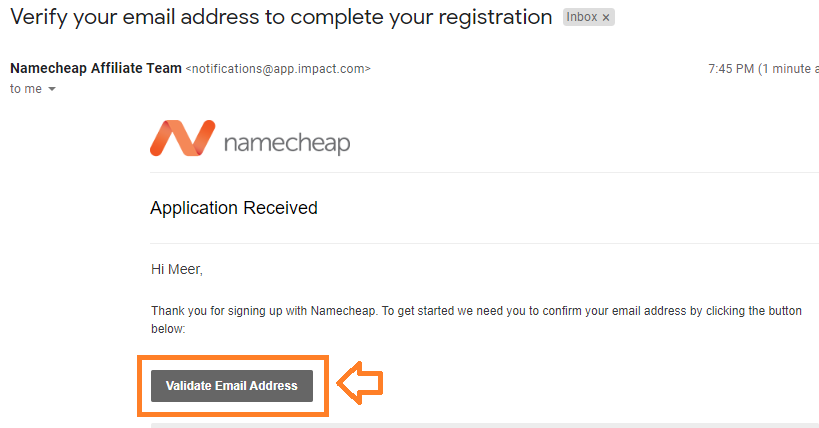Click the Validate Email Address button
Screen dimensions: 819x428
232,386
